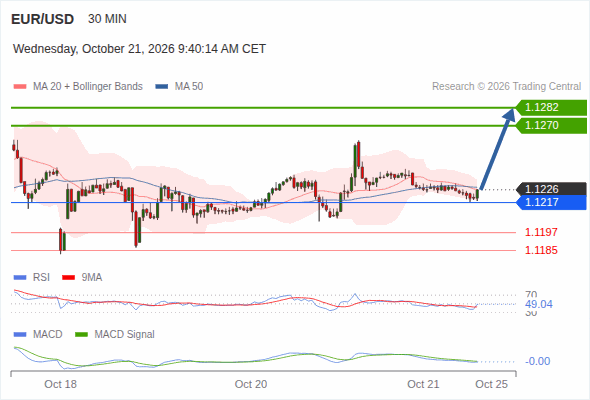Click the Oct 18 date axis label
The height and width of the screenshot is (400, 590).
tap(61, 384)
